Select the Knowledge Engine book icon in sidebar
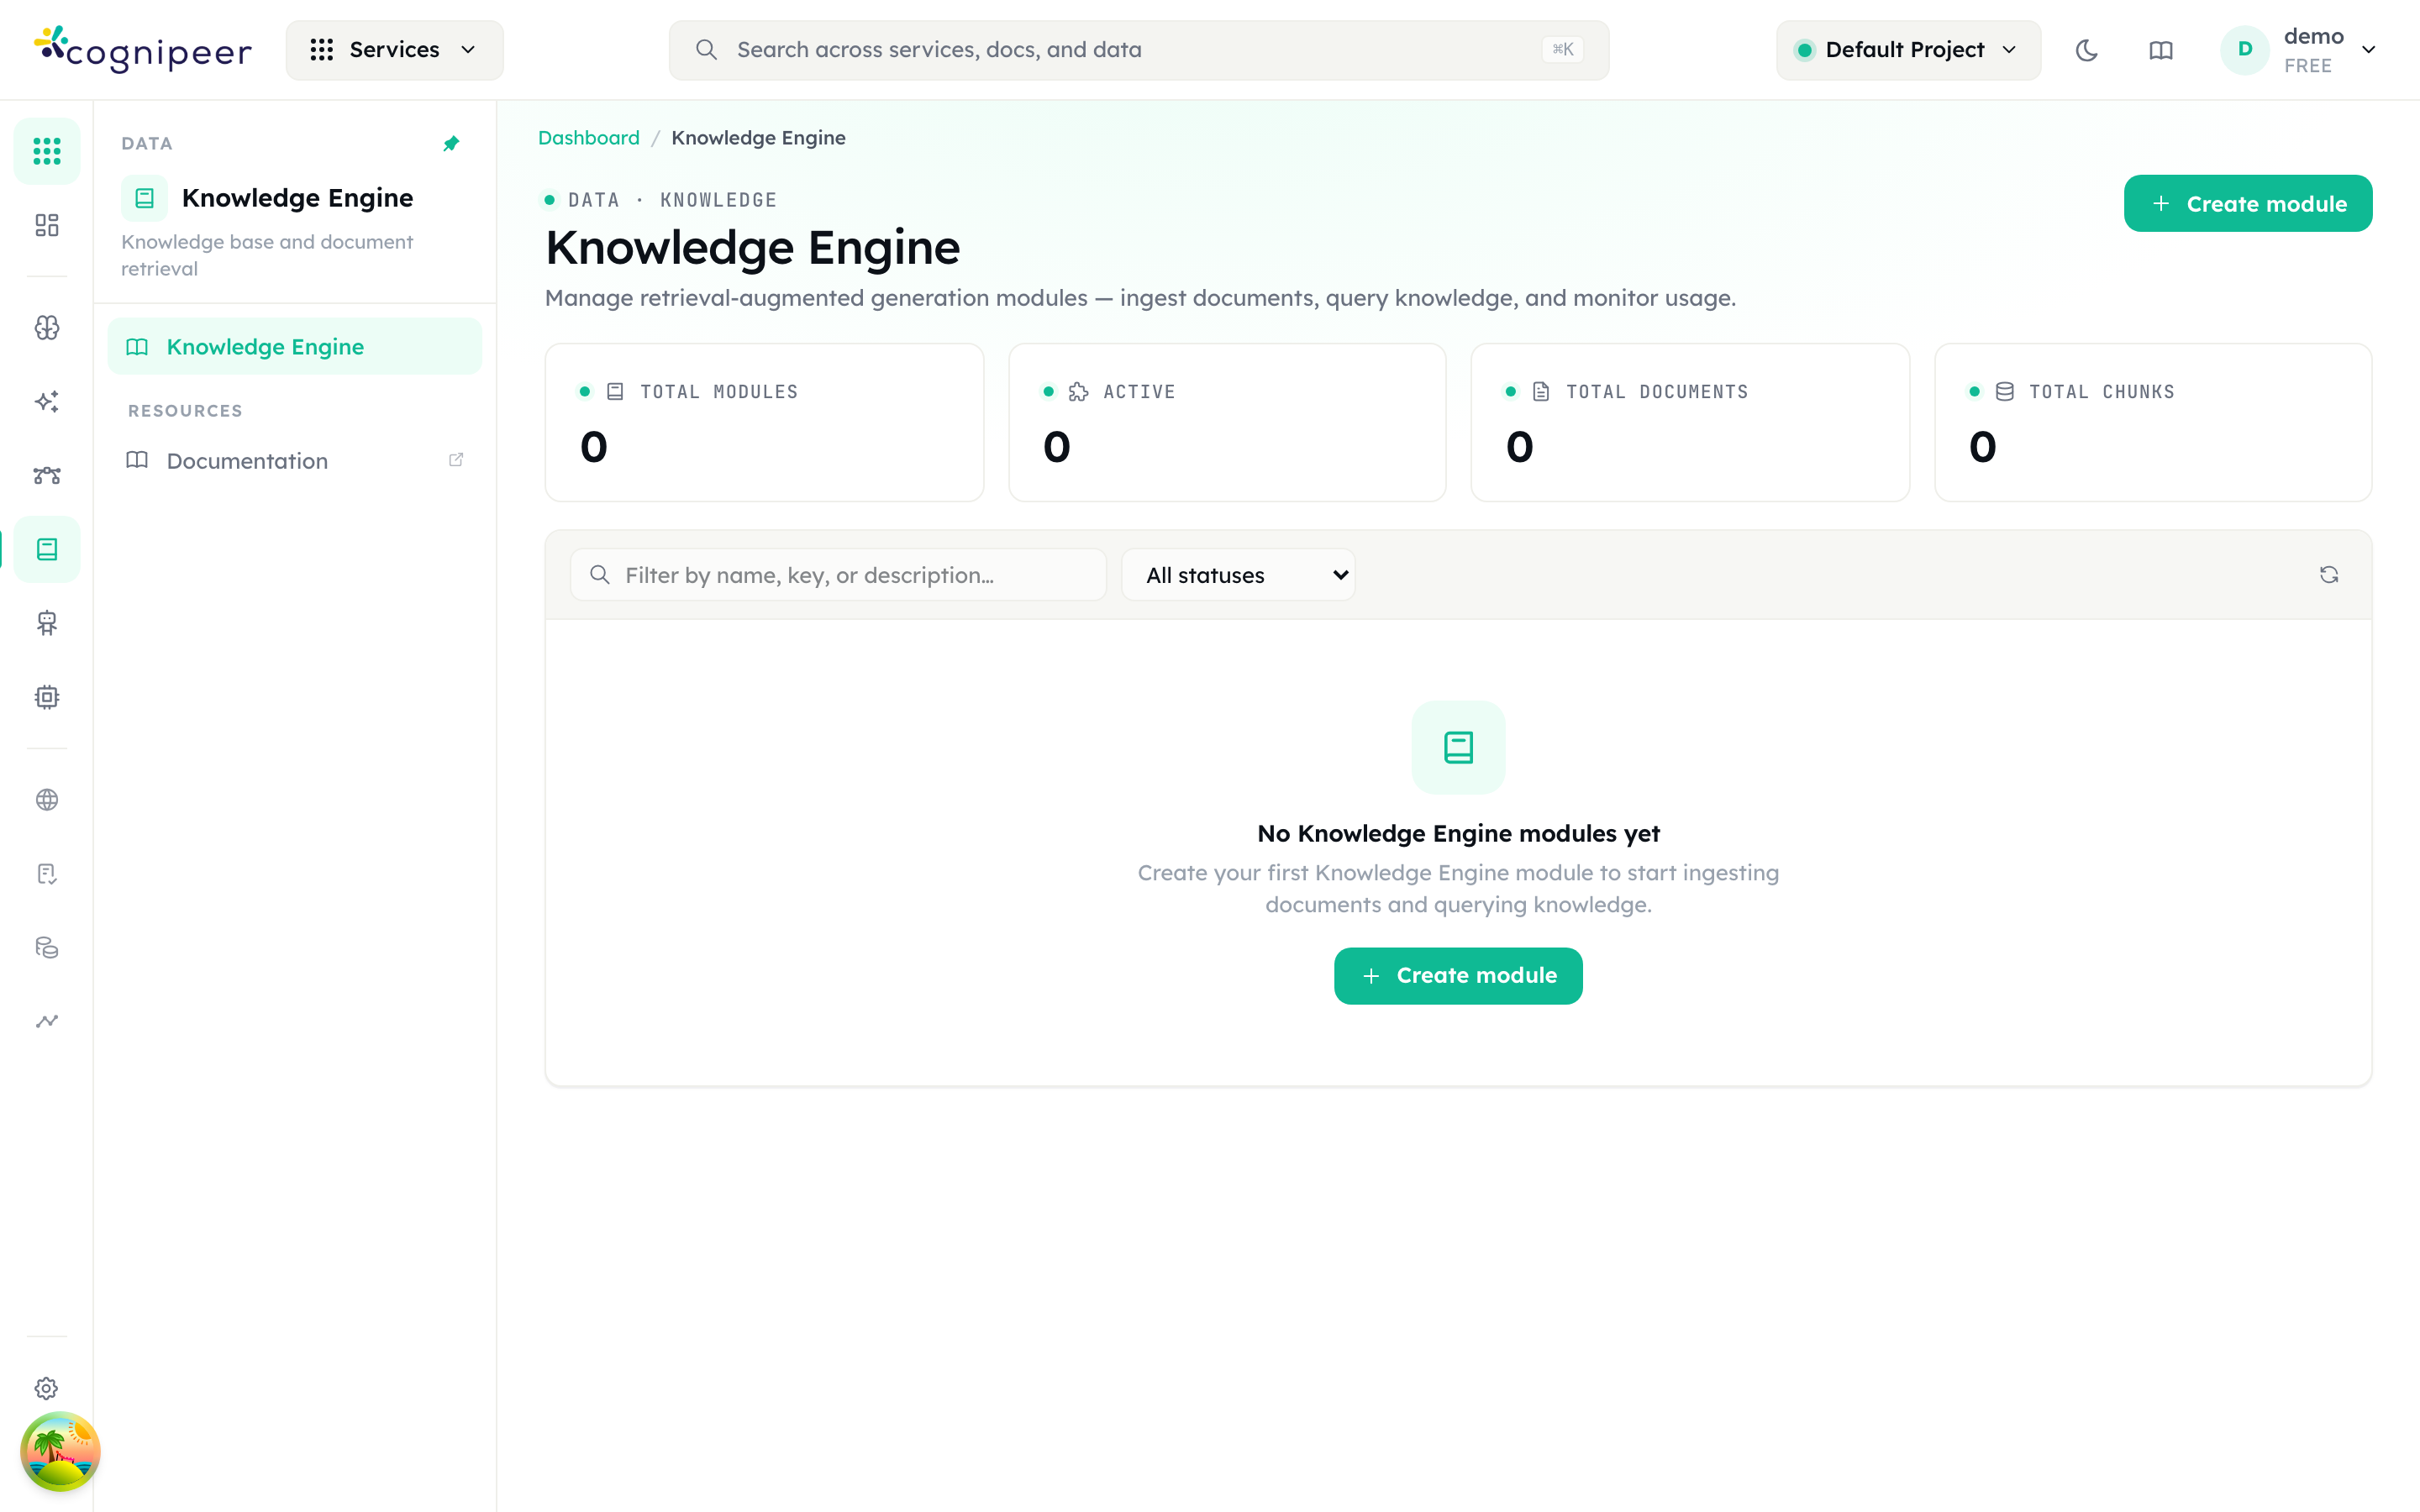2420x1512 pixels. point(47,549)
